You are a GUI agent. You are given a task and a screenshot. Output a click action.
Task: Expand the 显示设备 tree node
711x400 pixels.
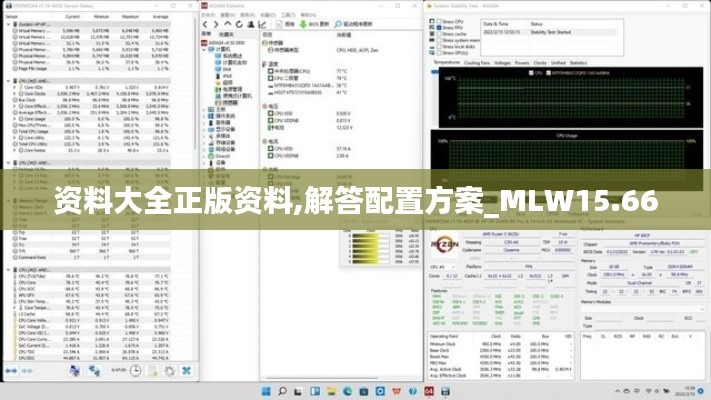pyautogui.click(x=205, y=130)
